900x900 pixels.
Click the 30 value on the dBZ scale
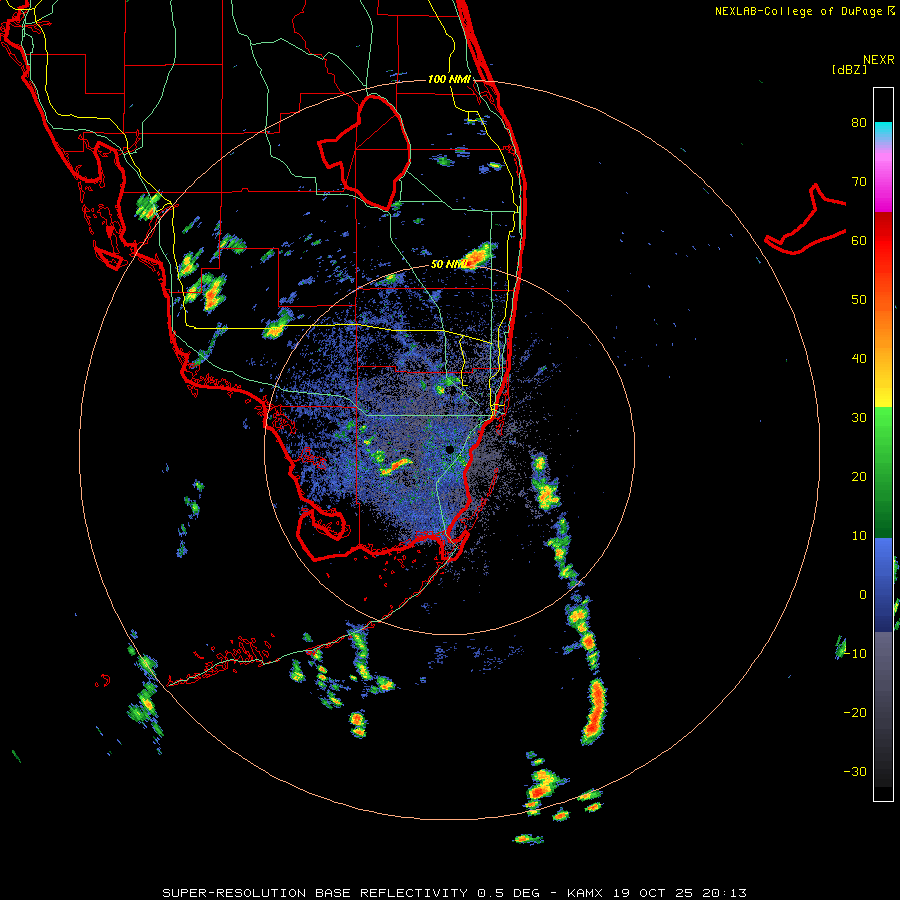tap(859, 418)
